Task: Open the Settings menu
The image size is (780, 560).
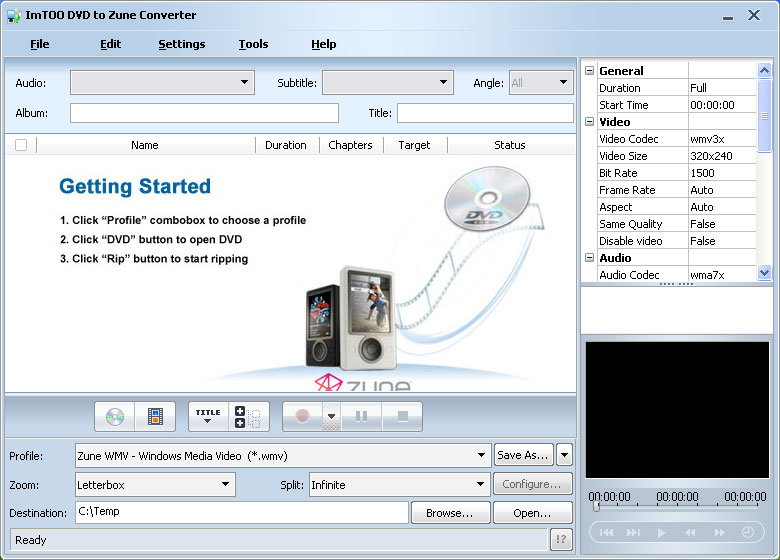Action: 181,44
